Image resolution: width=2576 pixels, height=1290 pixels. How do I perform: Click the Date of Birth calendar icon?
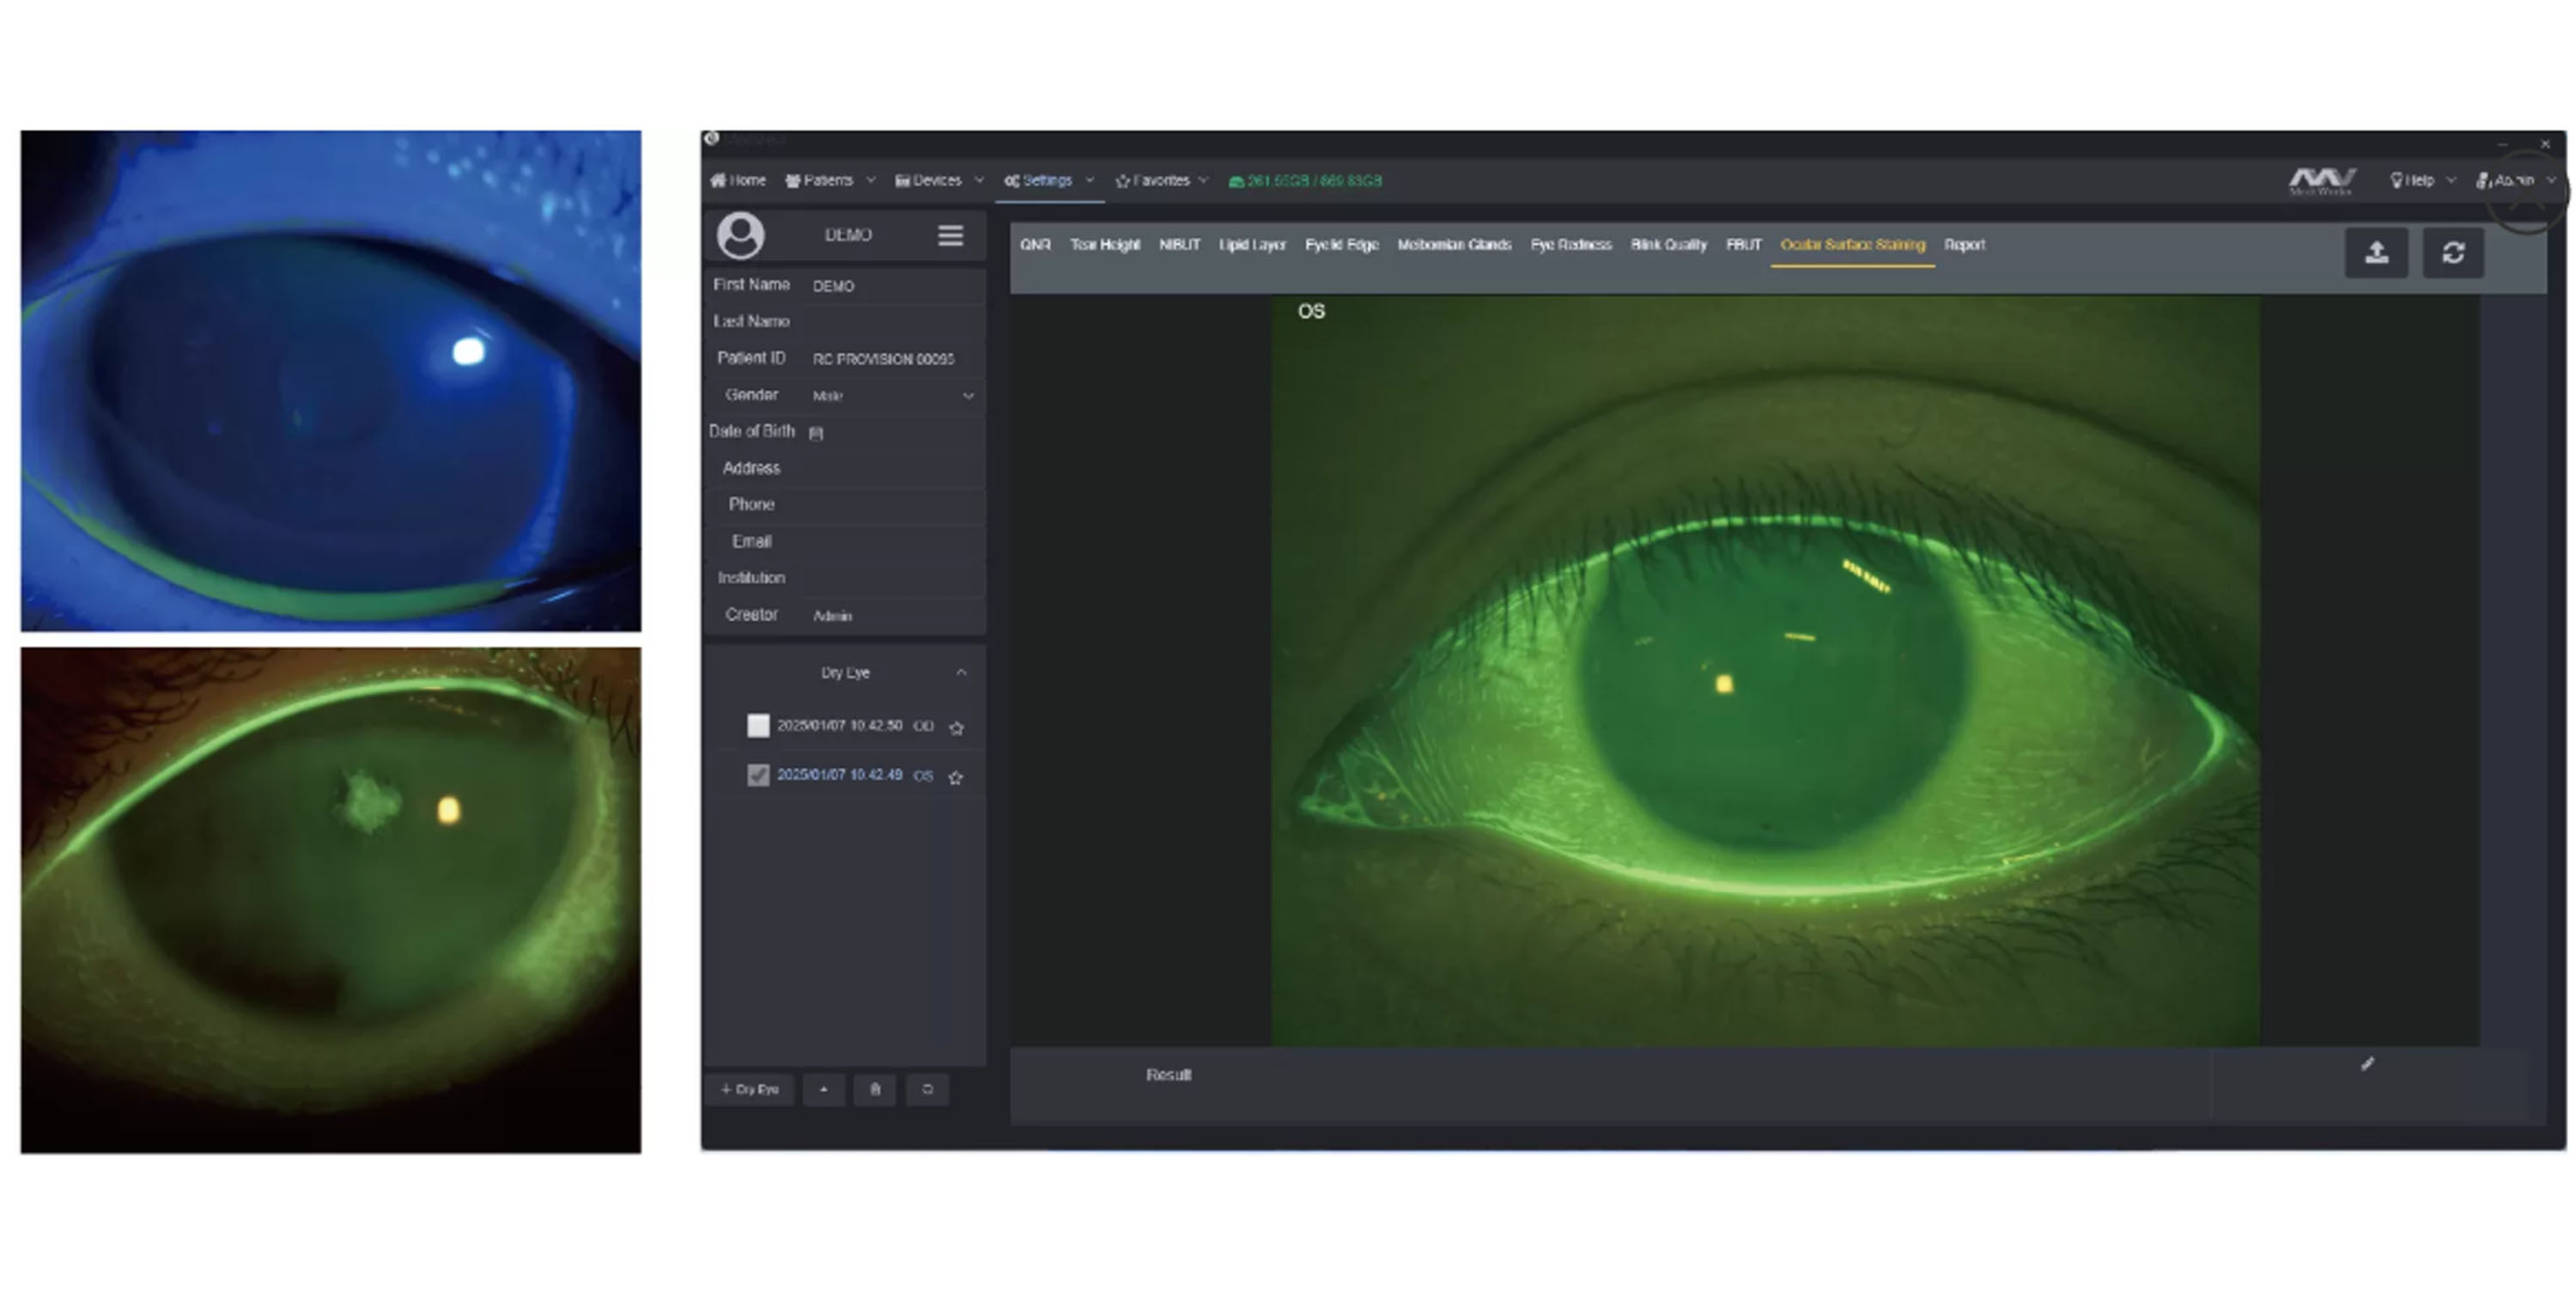(816, 433)
